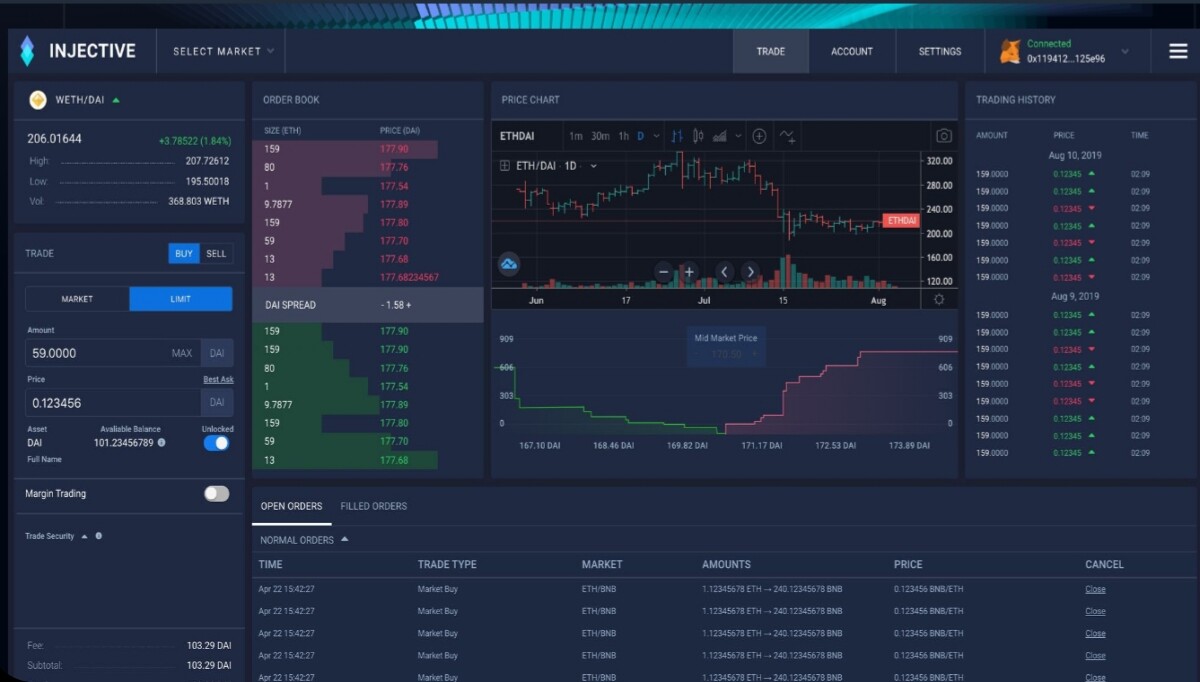Open chart settings gear below price axis
This screenshot has width=1200, height=682.
click(x=938, y=299)
